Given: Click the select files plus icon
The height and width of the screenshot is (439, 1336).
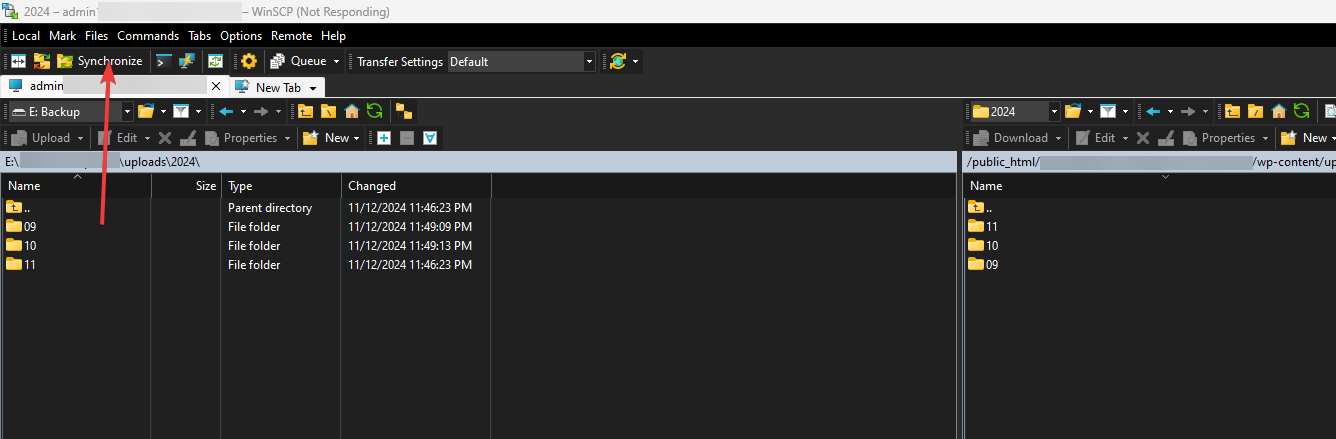Looking at the screenshot, I should point(384,138).
